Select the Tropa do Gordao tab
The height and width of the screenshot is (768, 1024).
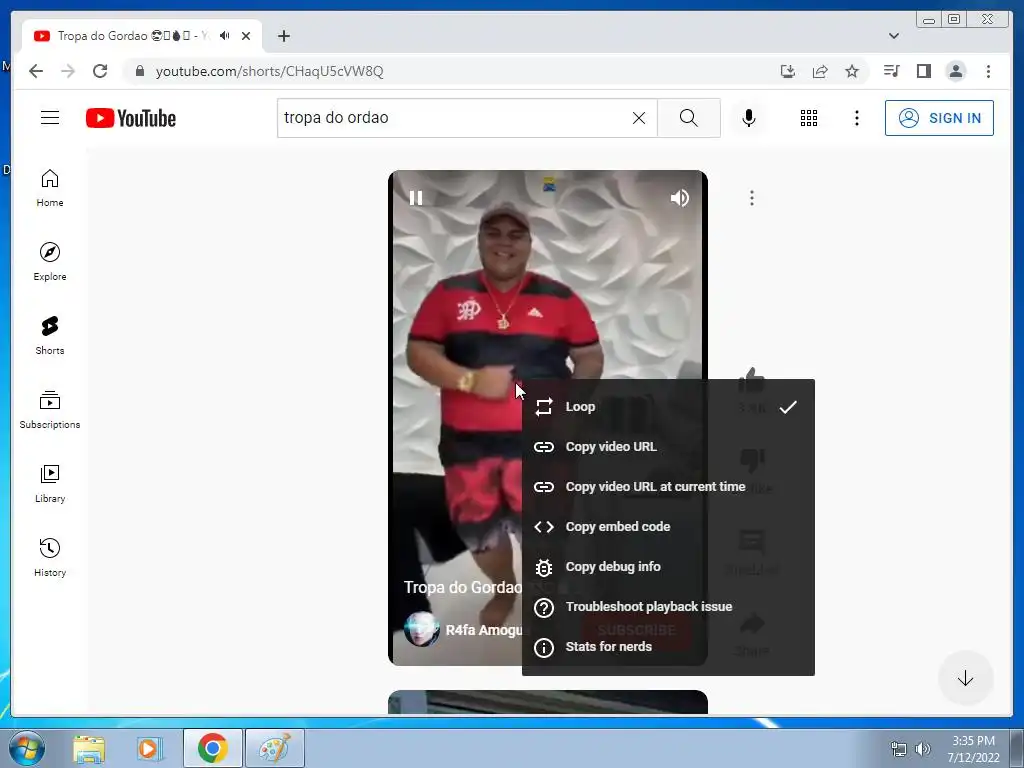click(x=142, y=36)
